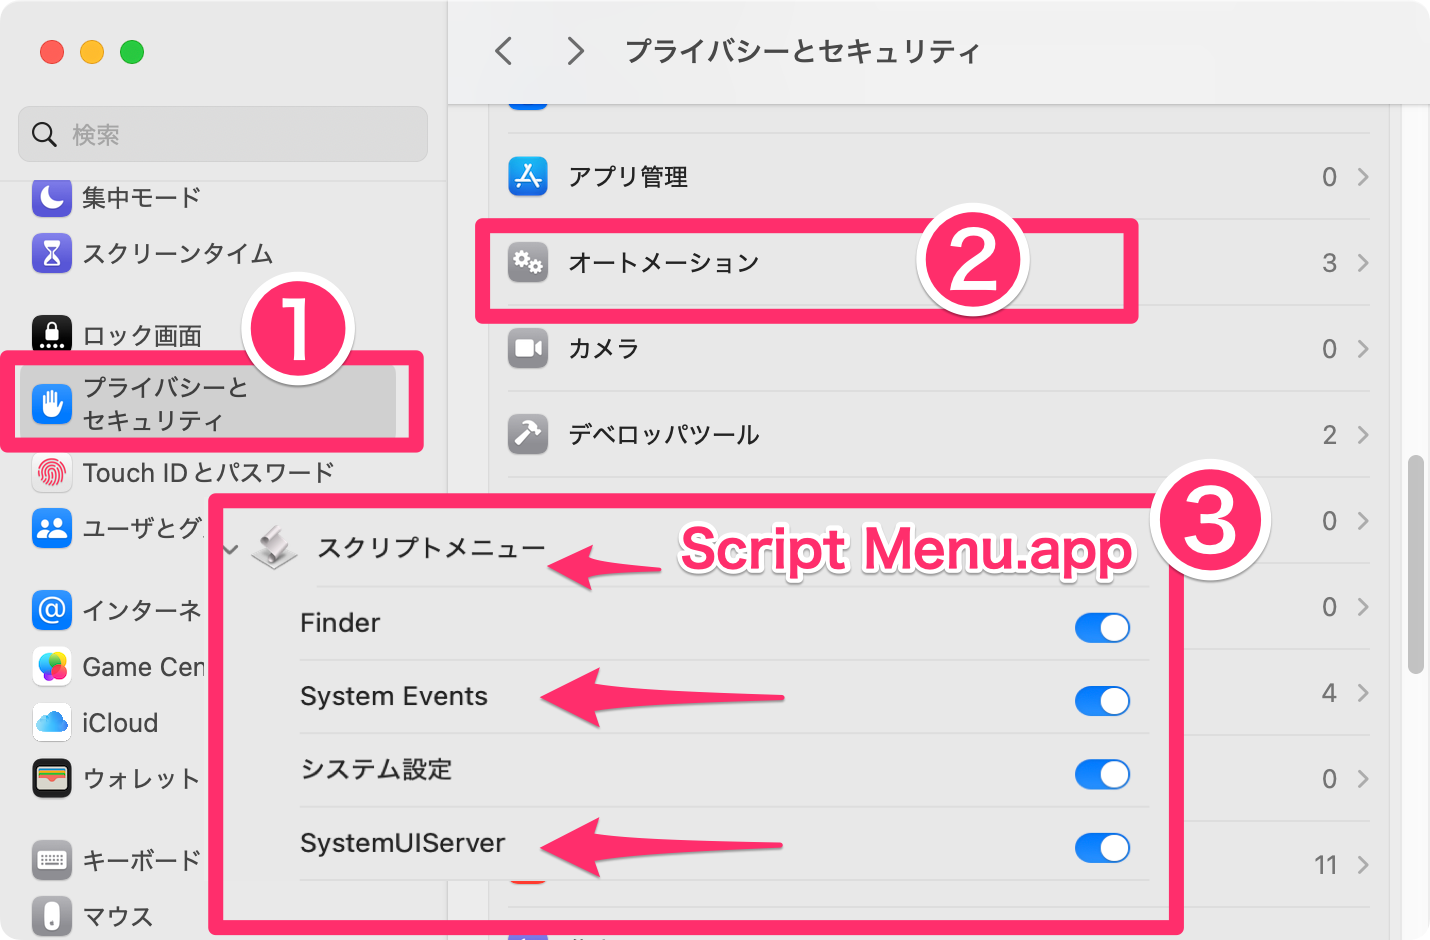Open カメラ row chevron

[x=1363, y=348]
